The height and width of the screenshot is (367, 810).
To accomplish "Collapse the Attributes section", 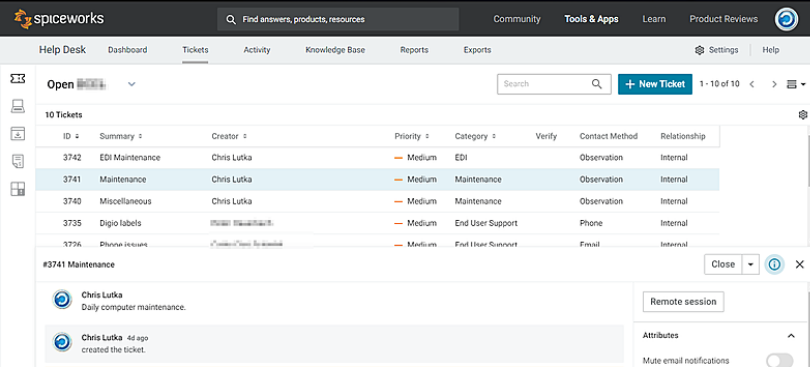I will pos(791,335).
